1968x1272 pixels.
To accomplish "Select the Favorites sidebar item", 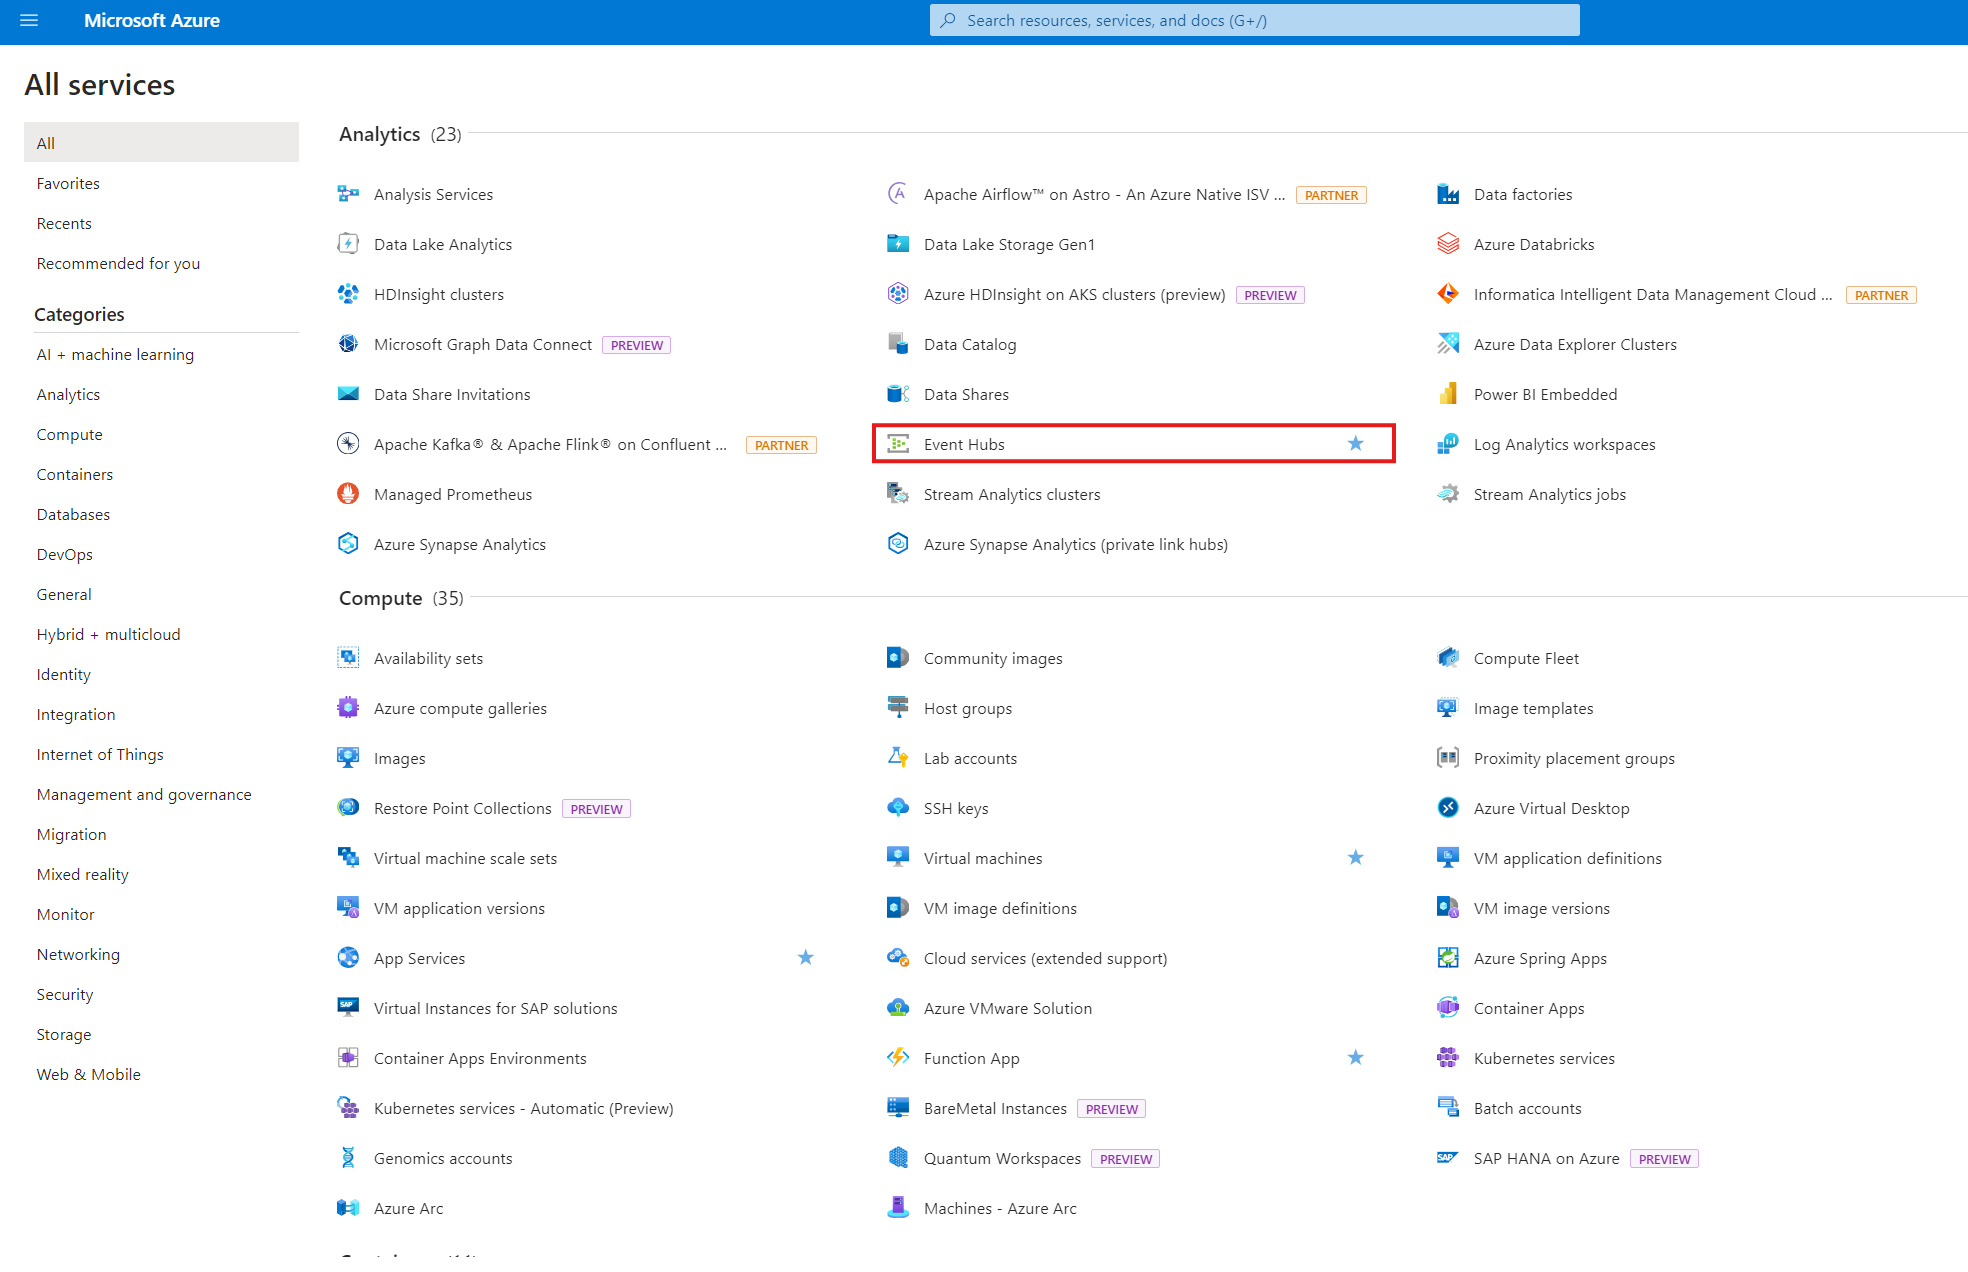I will tap(68, 184).
